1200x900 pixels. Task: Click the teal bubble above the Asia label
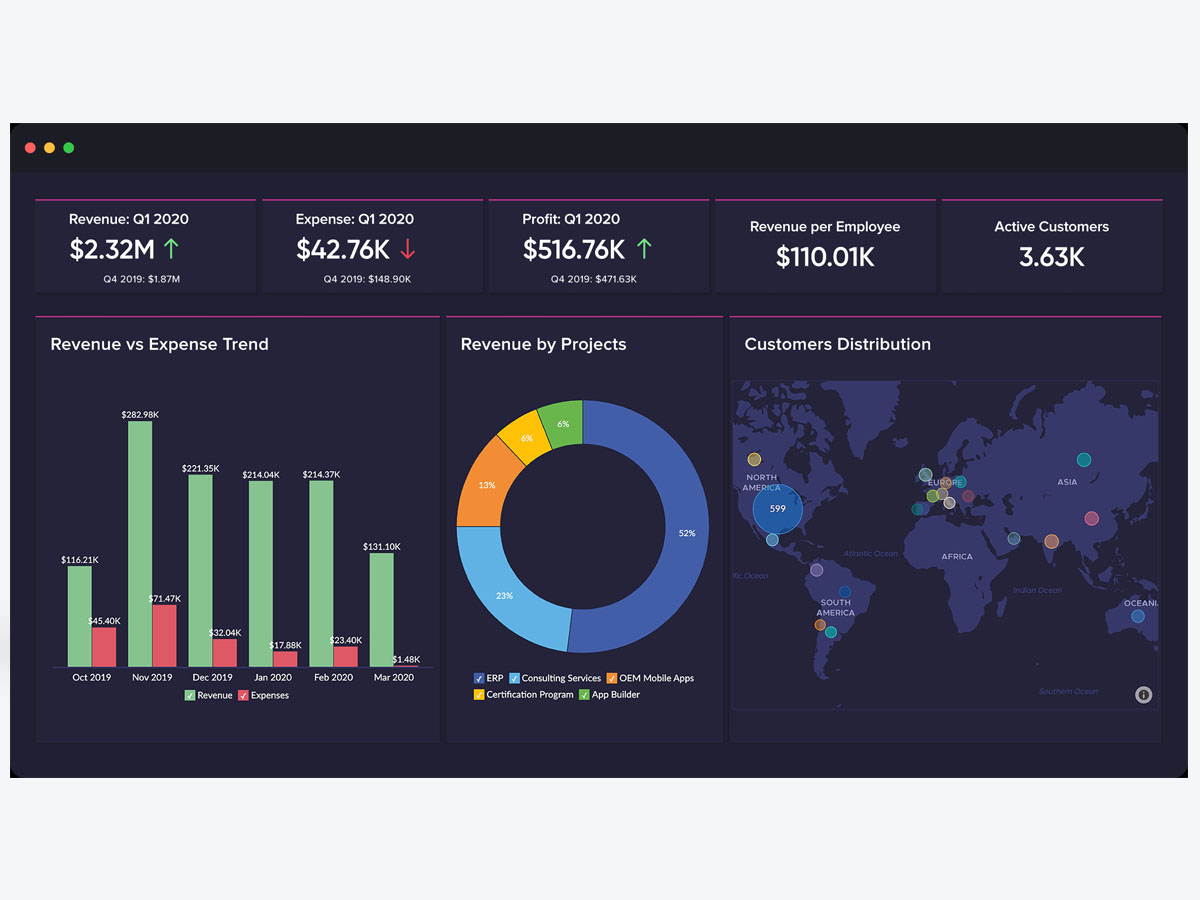pos(1083,460)
